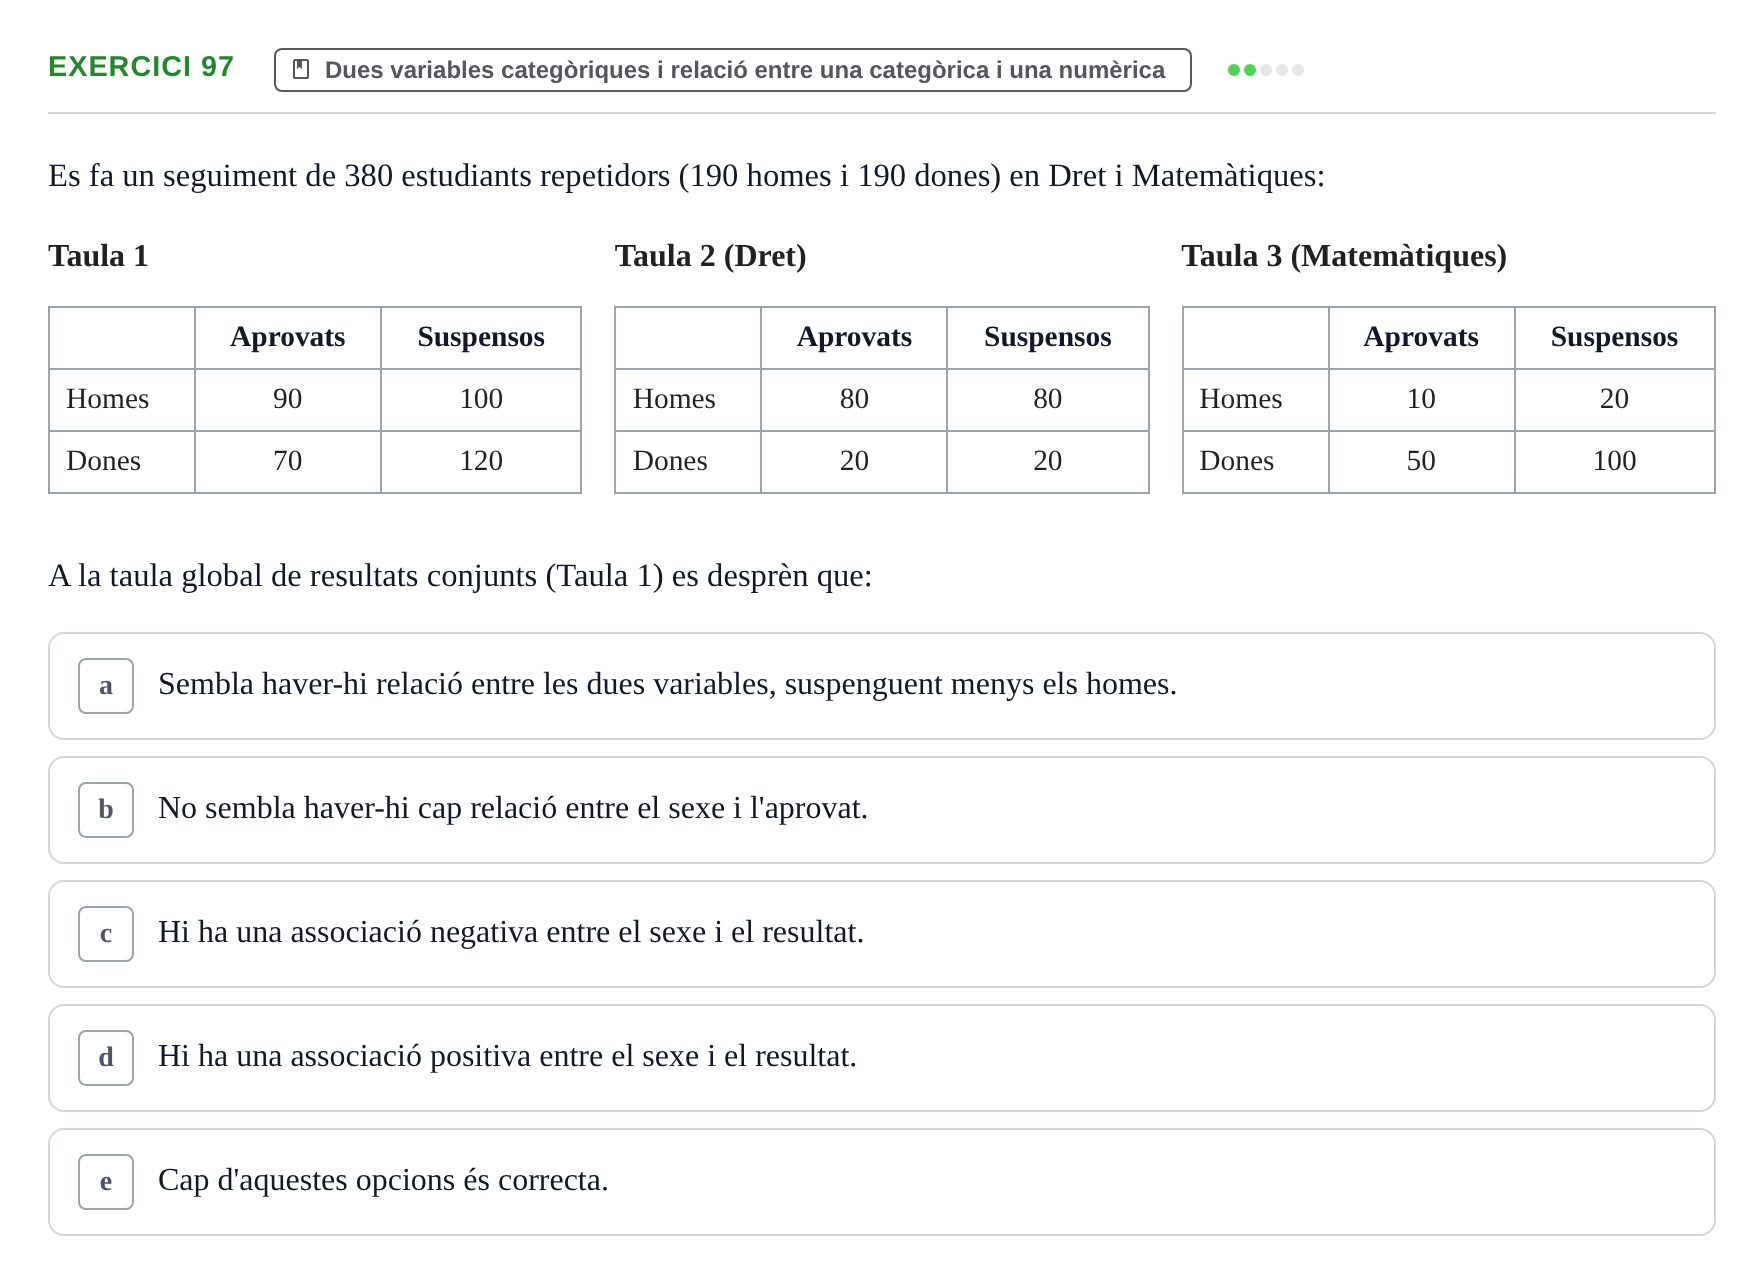Click the bookmark icon in topic tag

point(301,69)
